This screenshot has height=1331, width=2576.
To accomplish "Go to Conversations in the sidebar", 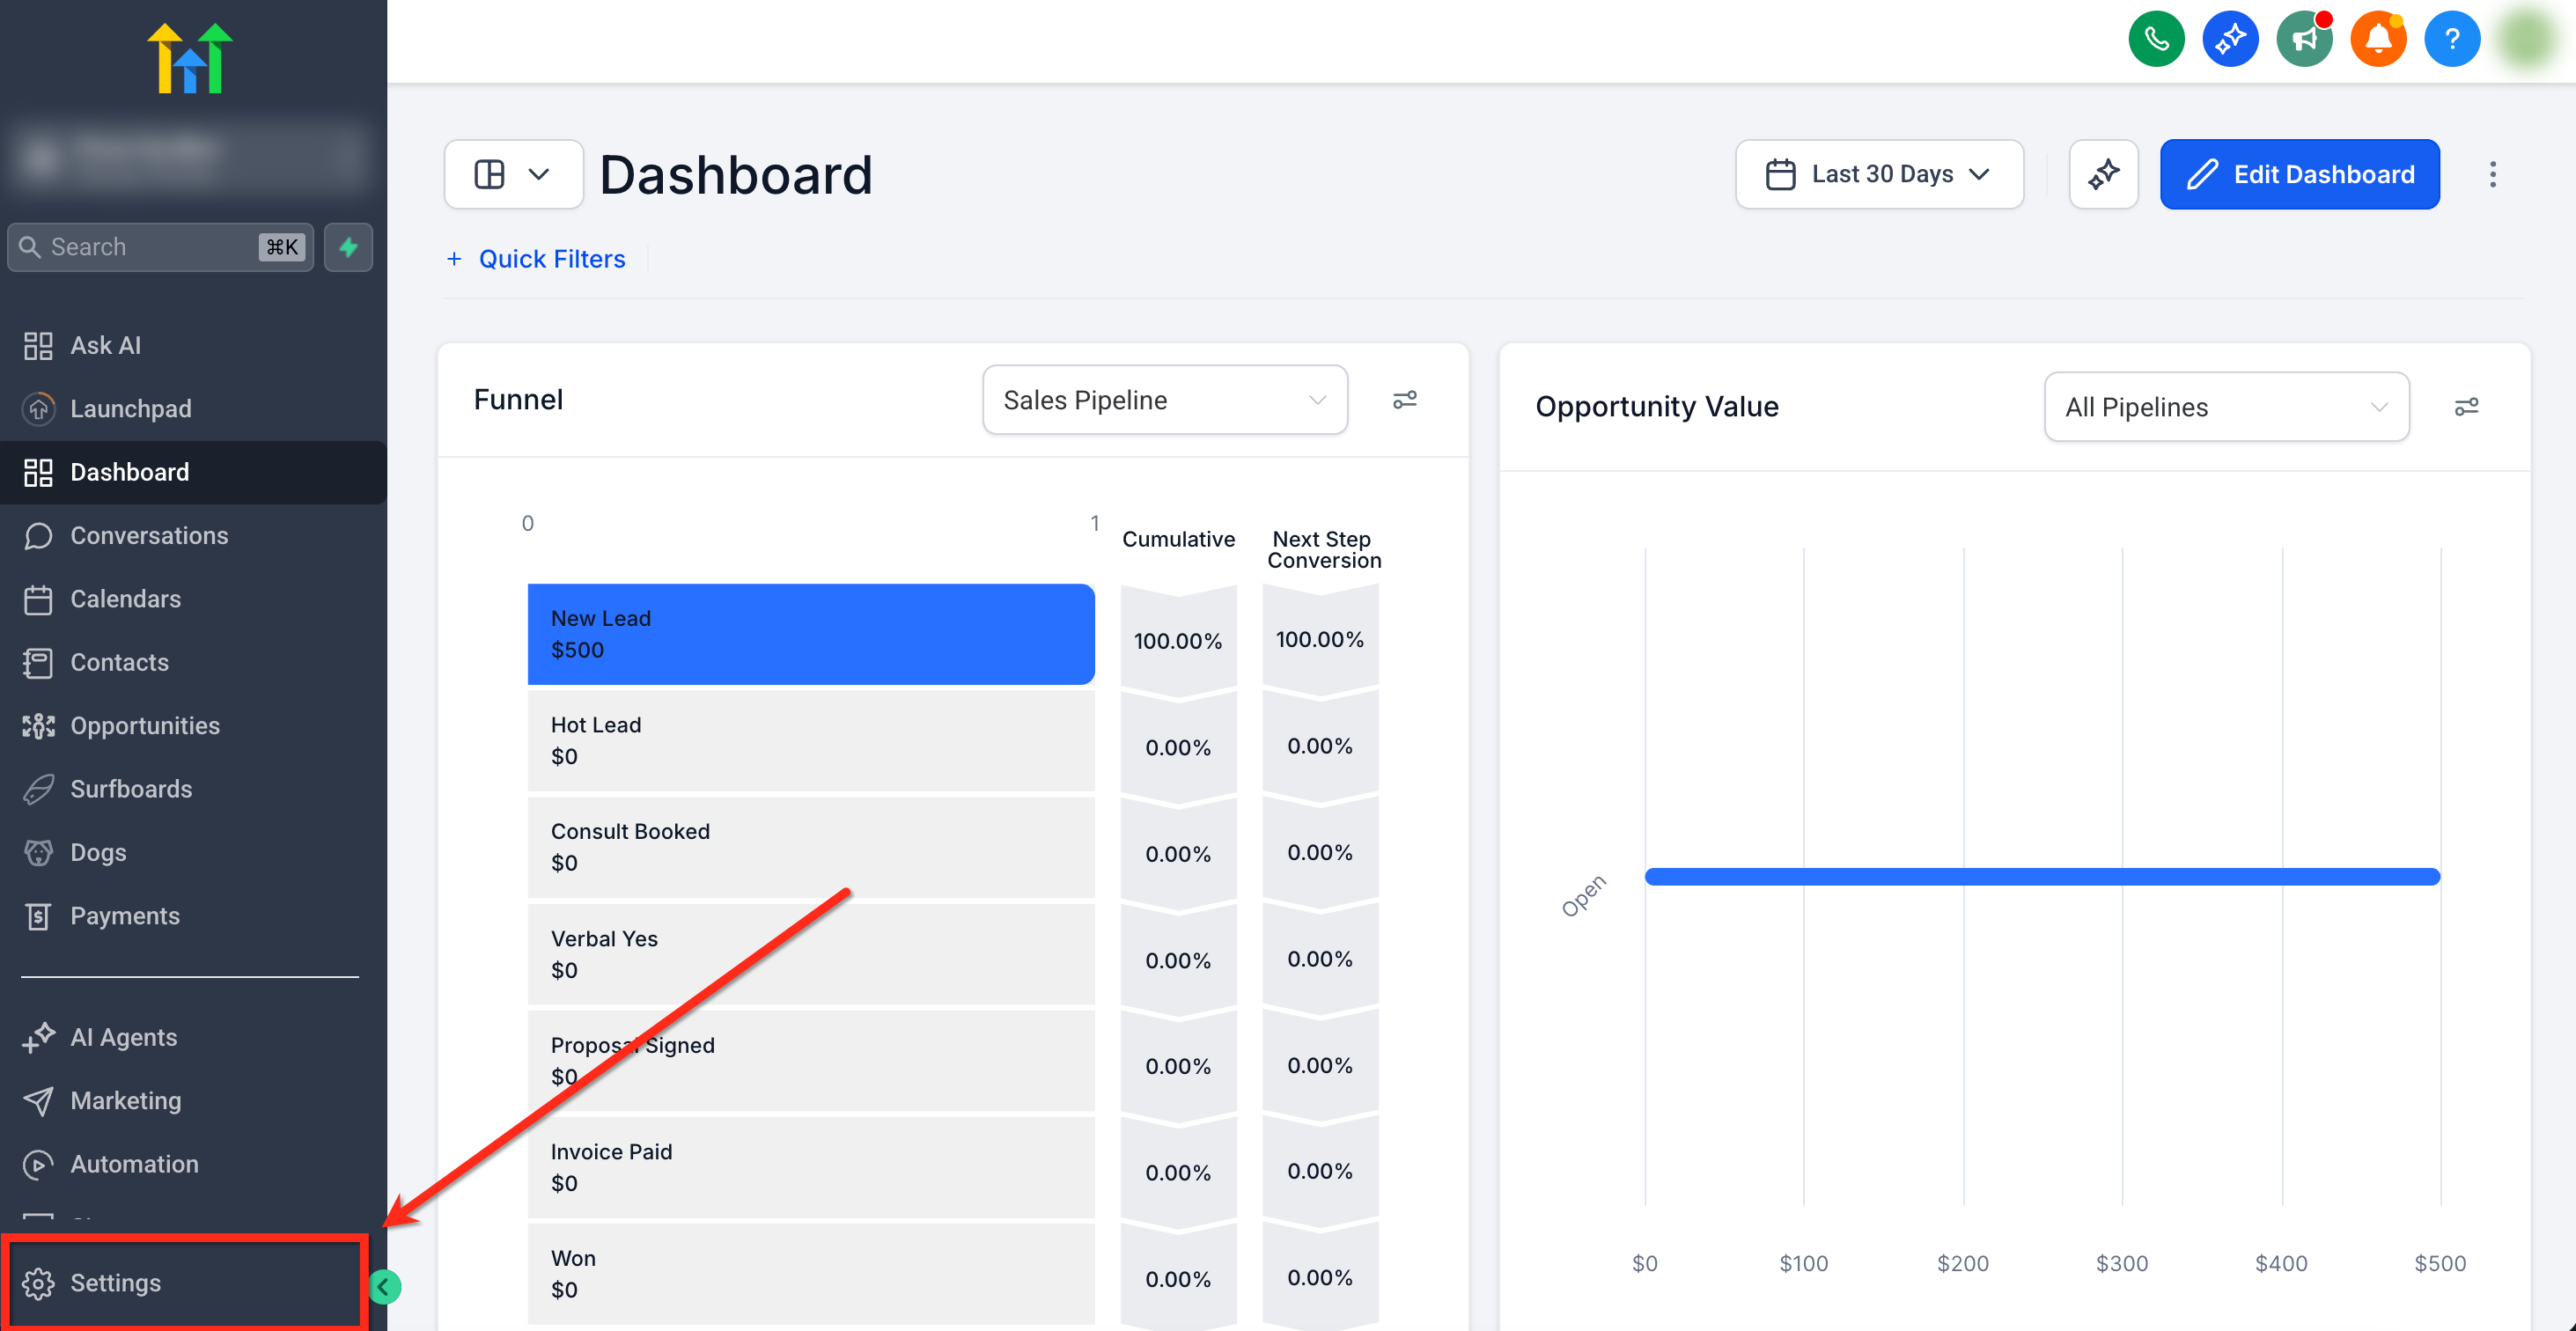I will coord(149,536).
